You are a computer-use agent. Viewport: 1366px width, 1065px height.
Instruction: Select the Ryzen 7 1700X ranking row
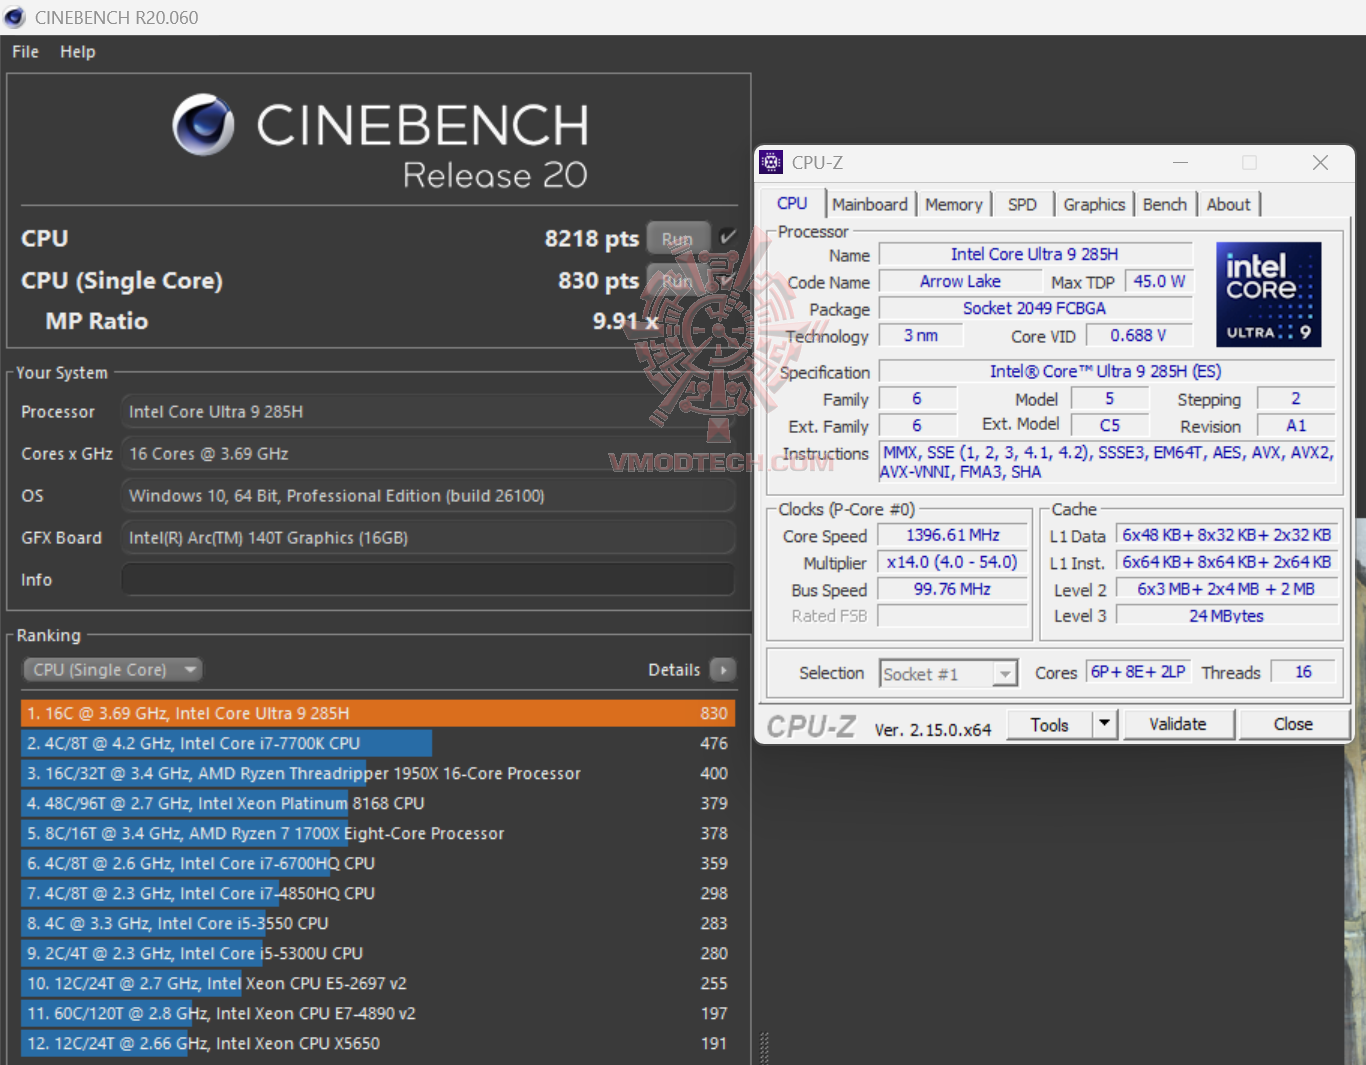click(x=378, y=833)
